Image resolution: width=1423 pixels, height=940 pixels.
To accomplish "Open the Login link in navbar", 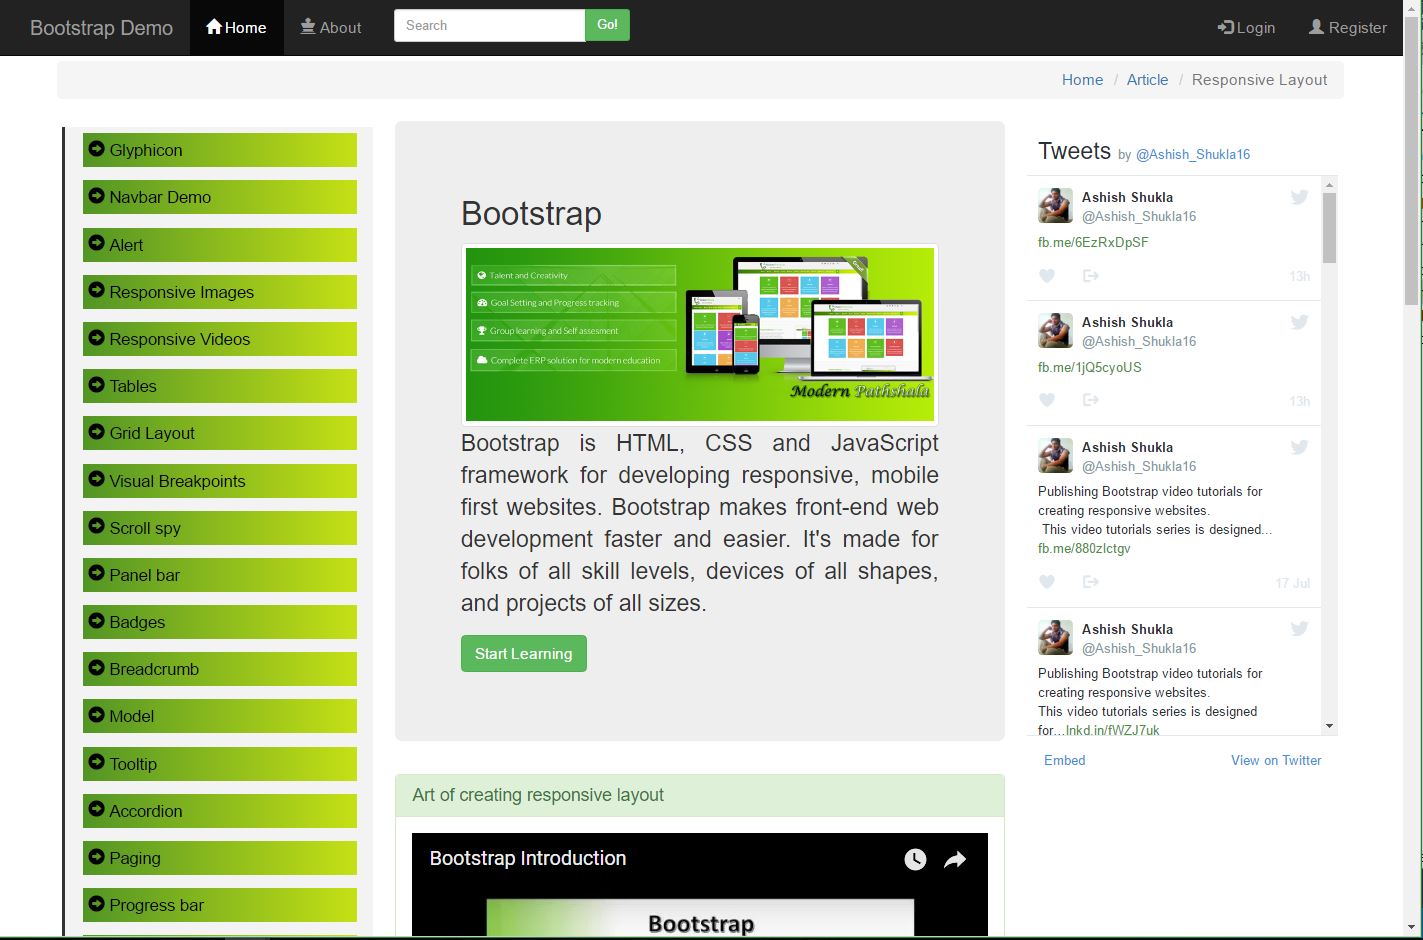I will (x=1246, y=28).
